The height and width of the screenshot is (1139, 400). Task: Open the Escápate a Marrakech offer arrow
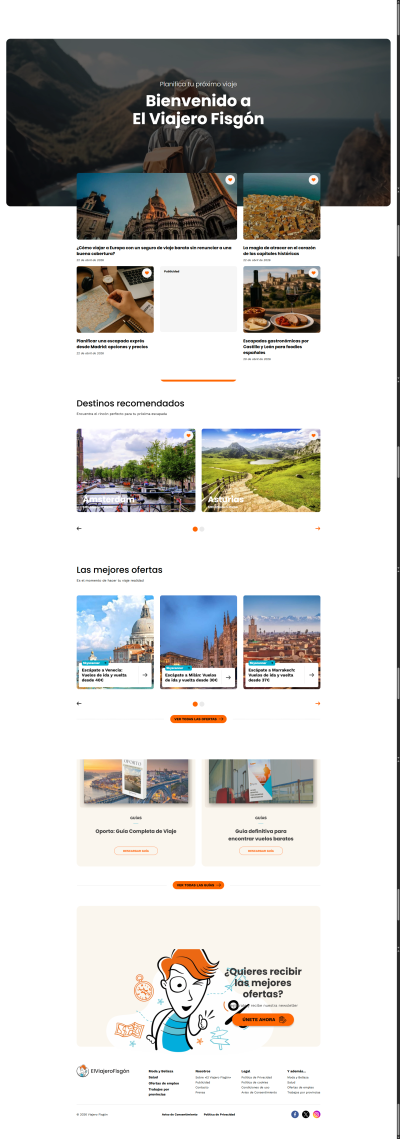[311, 676]
